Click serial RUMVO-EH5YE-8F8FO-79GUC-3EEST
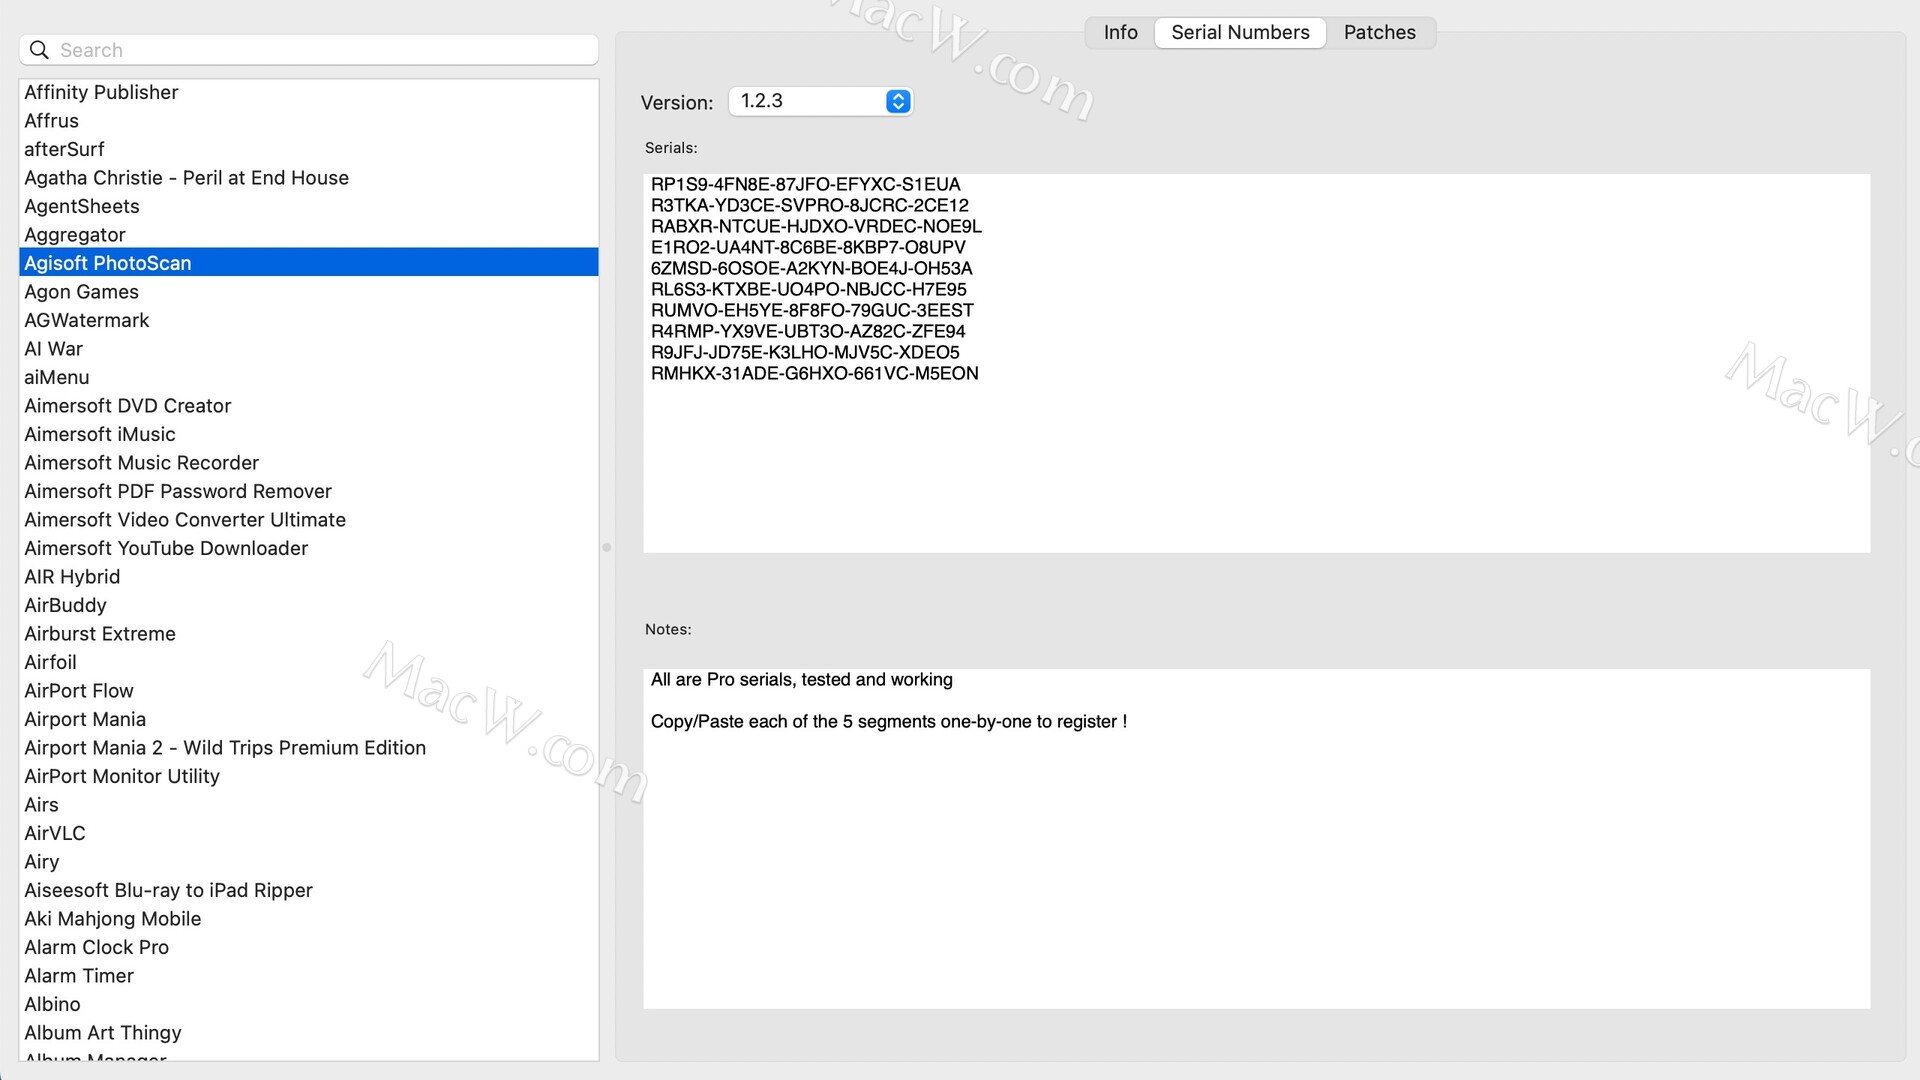 [812, 310]
